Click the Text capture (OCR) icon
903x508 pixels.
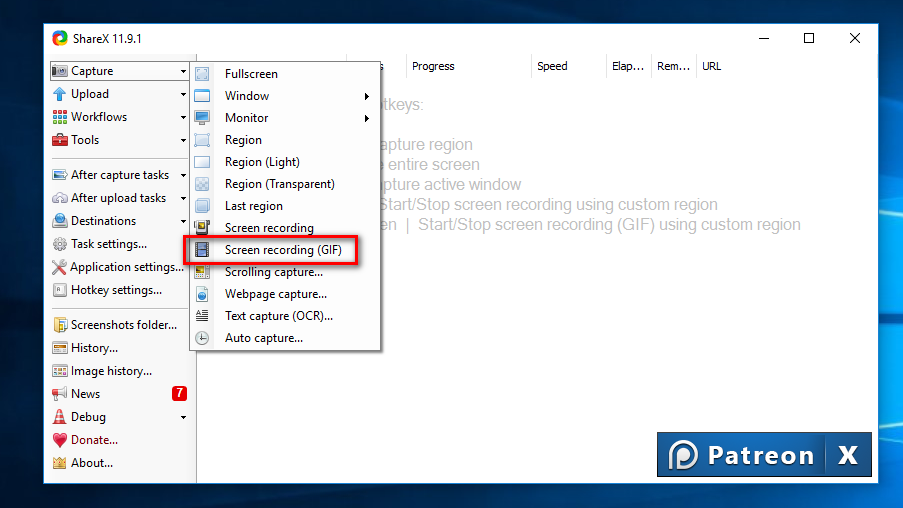202,316
